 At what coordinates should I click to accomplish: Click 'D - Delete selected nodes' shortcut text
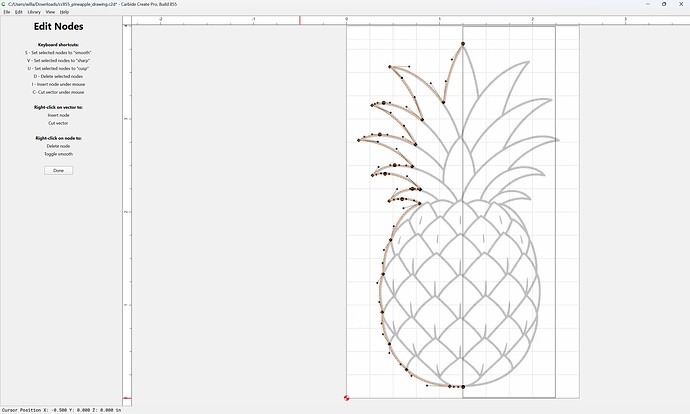(58, 76)
